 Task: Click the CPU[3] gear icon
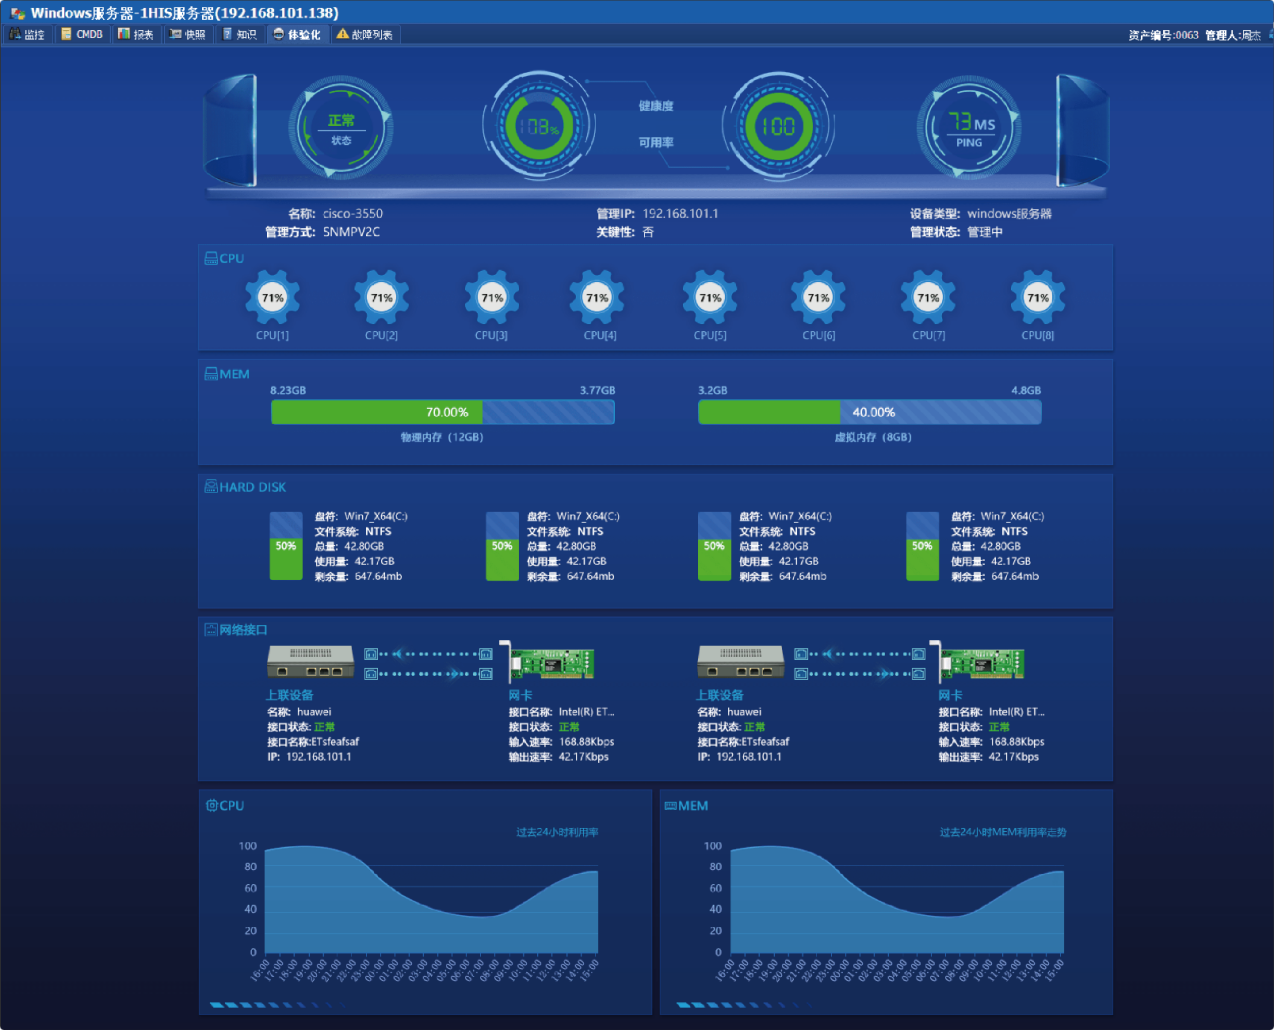[x=491, y=297]
